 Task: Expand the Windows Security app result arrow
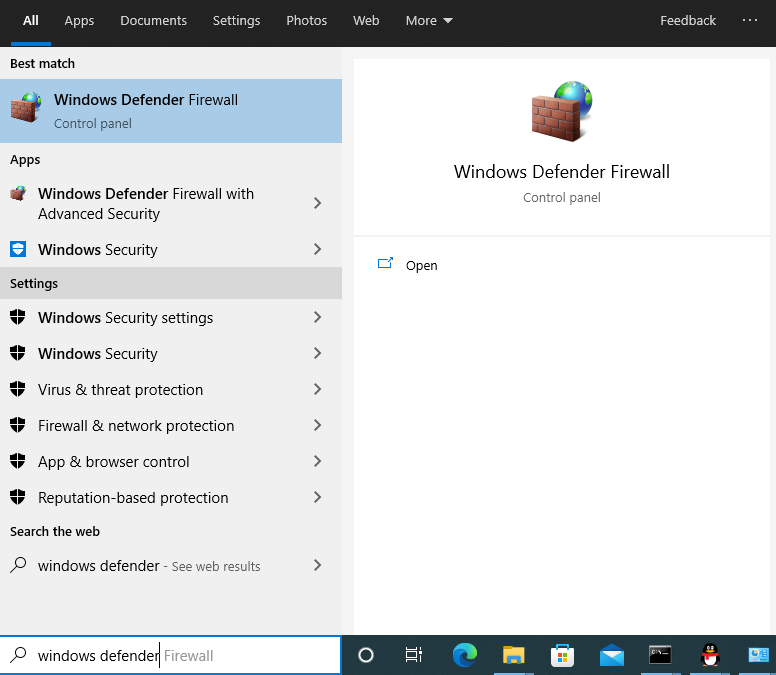click(318, 249)
